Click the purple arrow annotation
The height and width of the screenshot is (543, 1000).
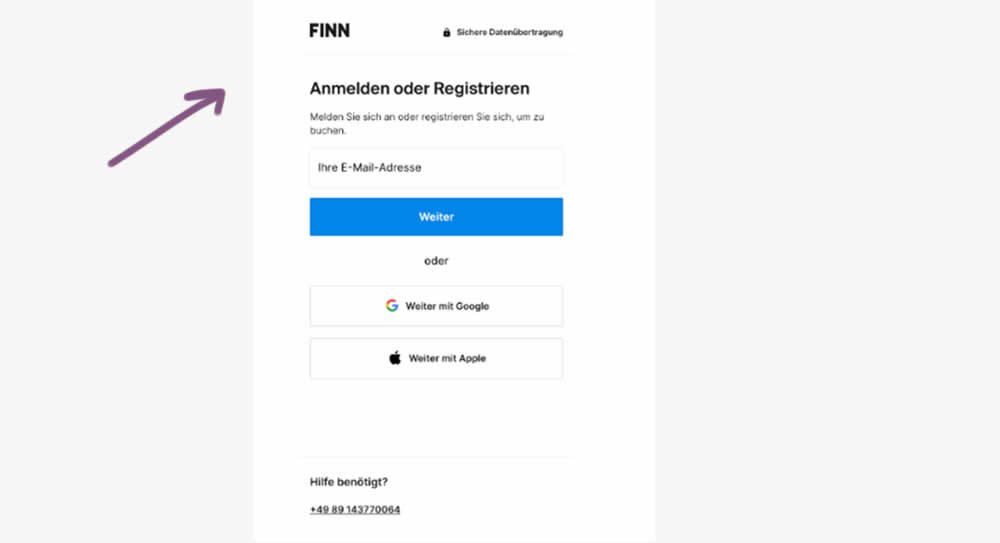pos(168,127)
